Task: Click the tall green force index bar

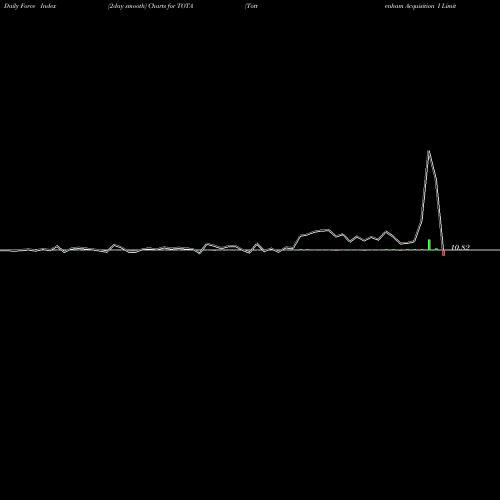Action: coord(429,244)
